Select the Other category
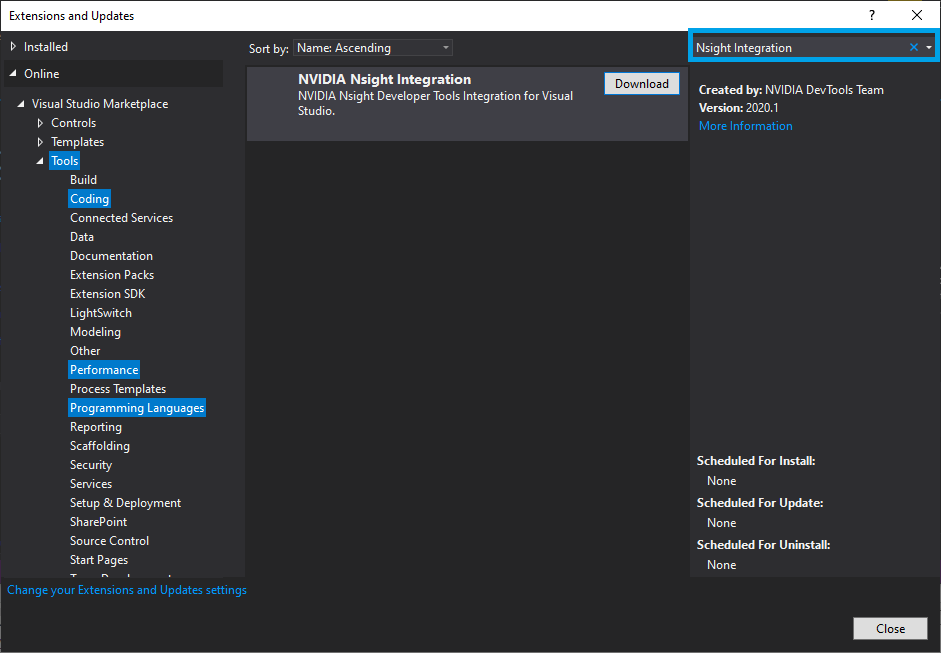Viewport: 941px width, 653px height. coord(85,351)
